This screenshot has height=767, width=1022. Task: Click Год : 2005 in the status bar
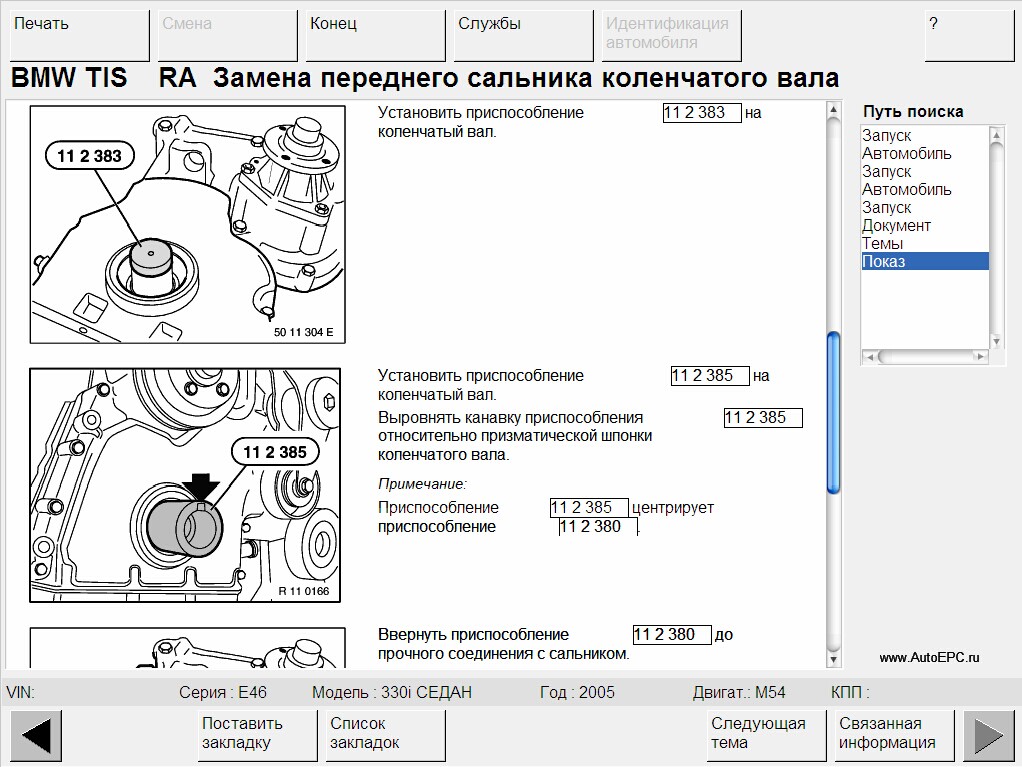pos(577,692)
